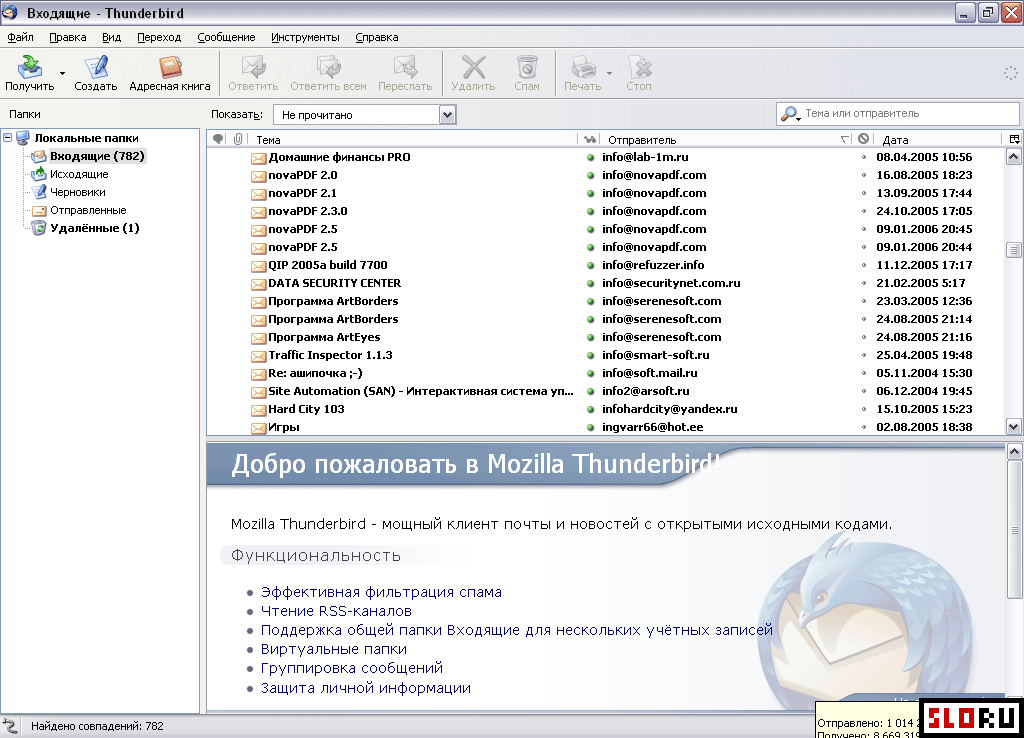Open the column picker icon beside Дата
The image size is (1024, 738).
point(1014,139)
